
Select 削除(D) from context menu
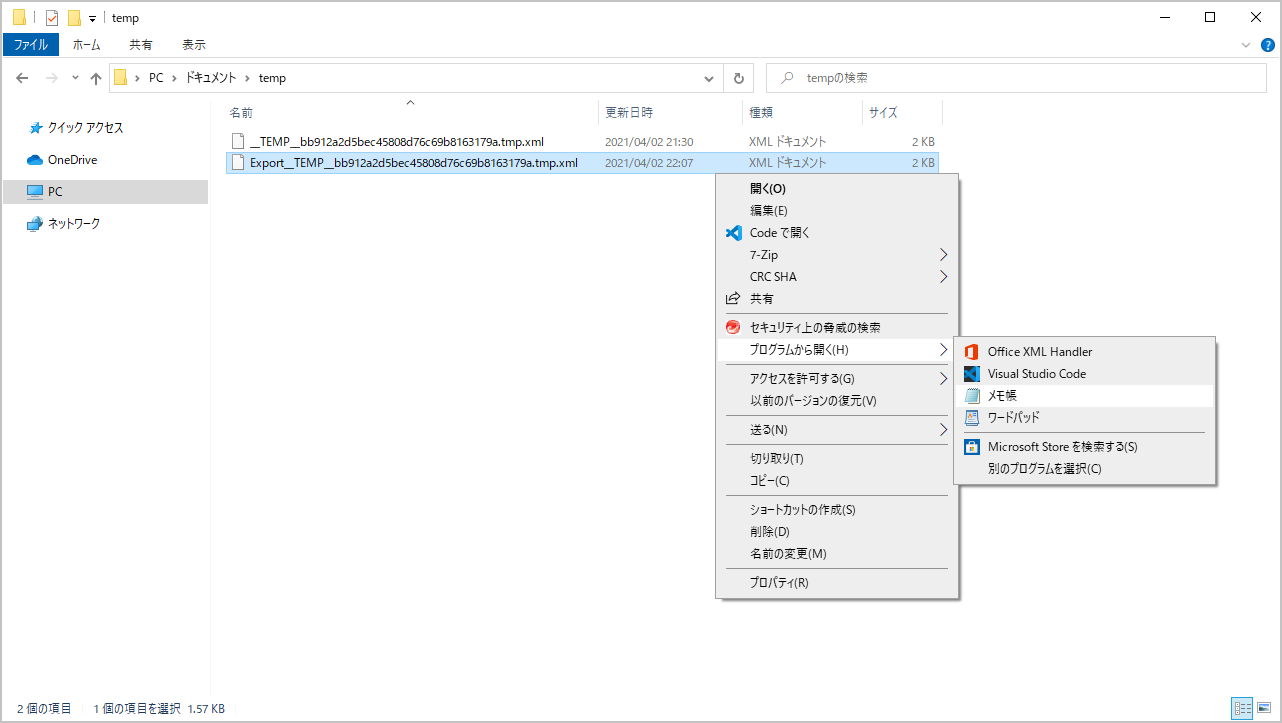click(x=770, y=532)
